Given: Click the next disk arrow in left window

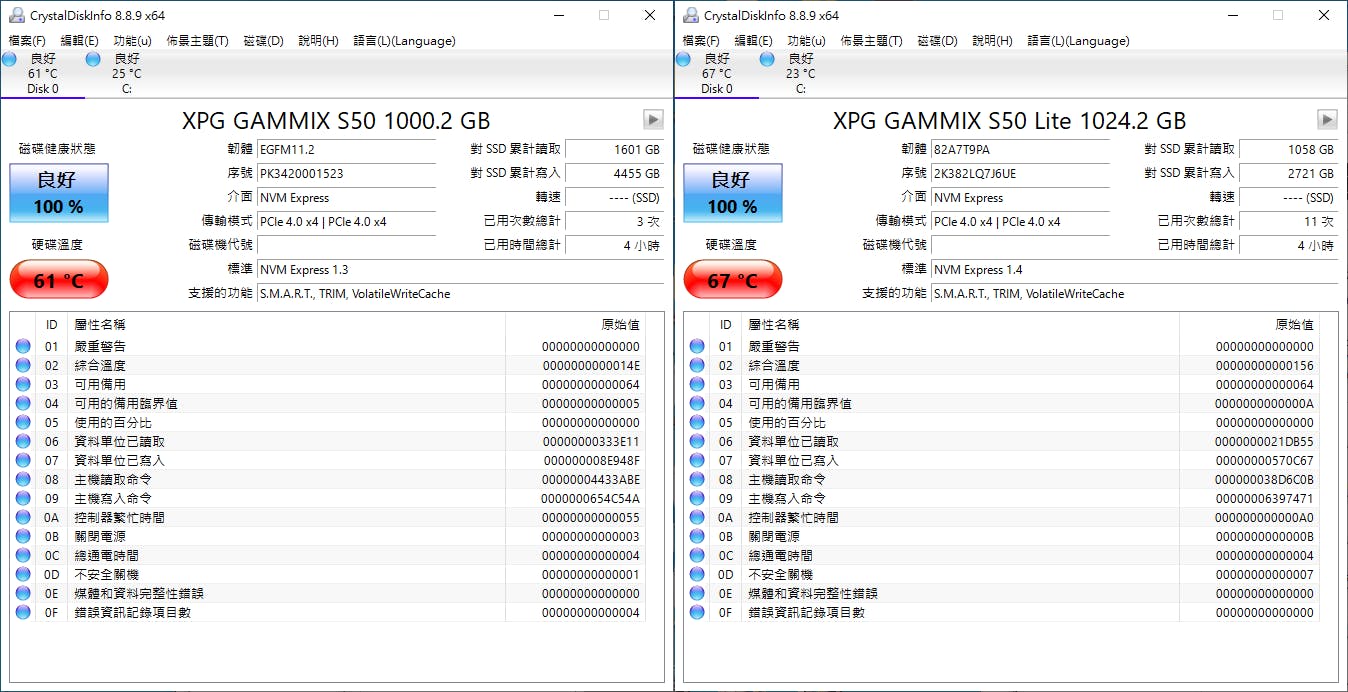Looking at the screenshot, I should [653, 120].
